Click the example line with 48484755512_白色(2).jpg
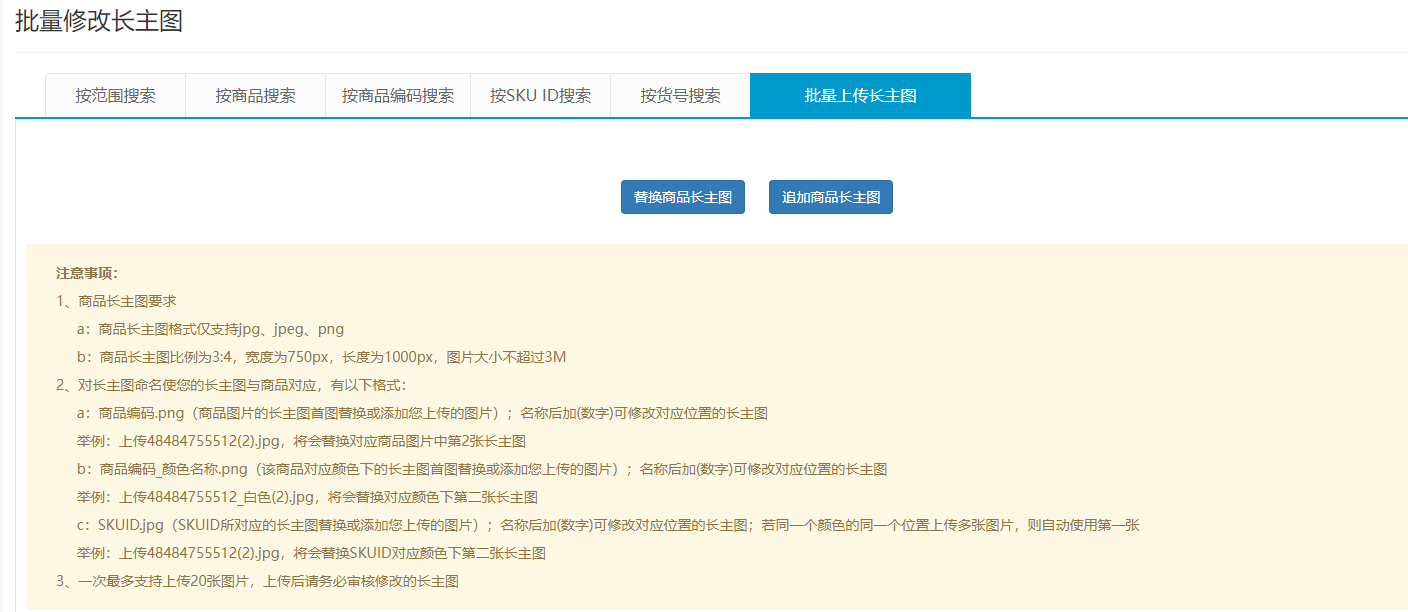 (x=307, y=497)
